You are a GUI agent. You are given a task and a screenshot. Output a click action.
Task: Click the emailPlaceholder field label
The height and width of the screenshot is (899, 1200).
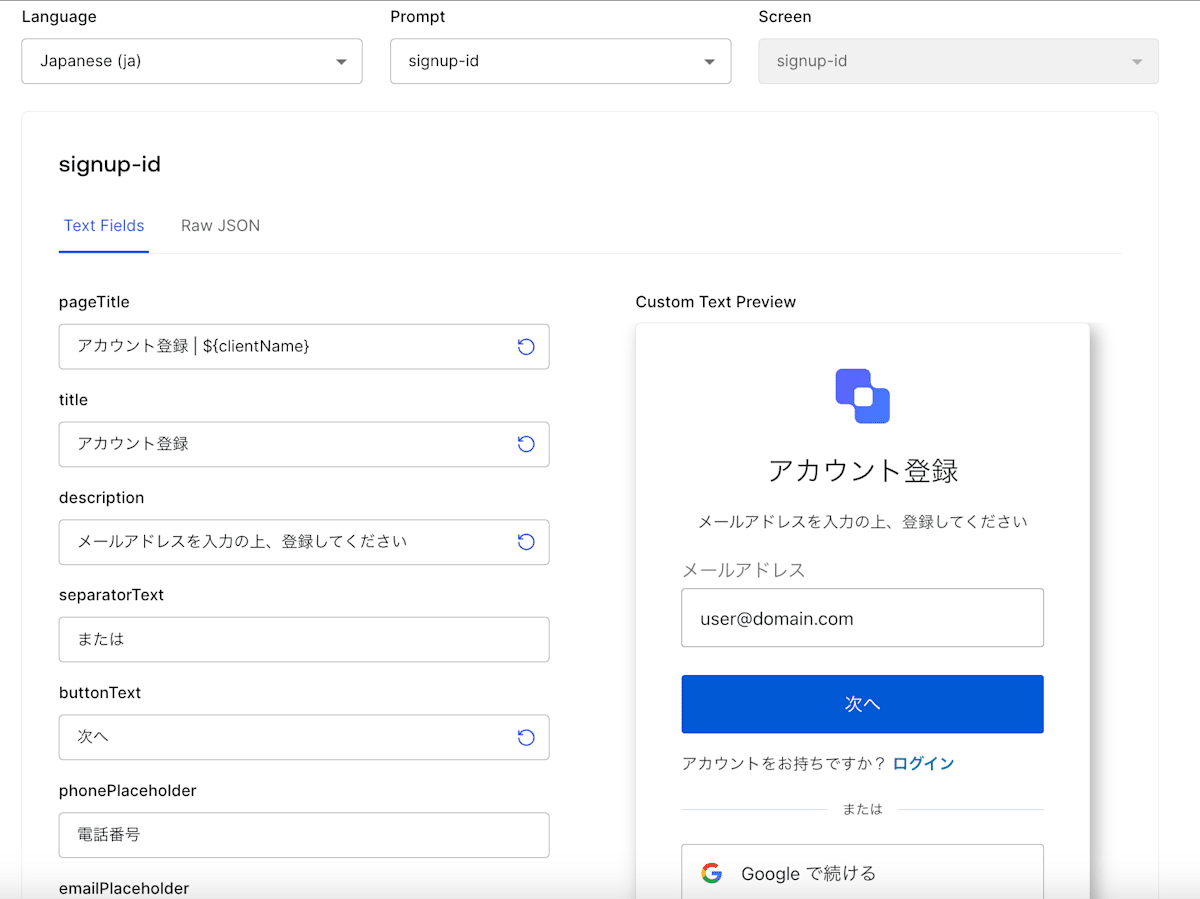(124, 888)
